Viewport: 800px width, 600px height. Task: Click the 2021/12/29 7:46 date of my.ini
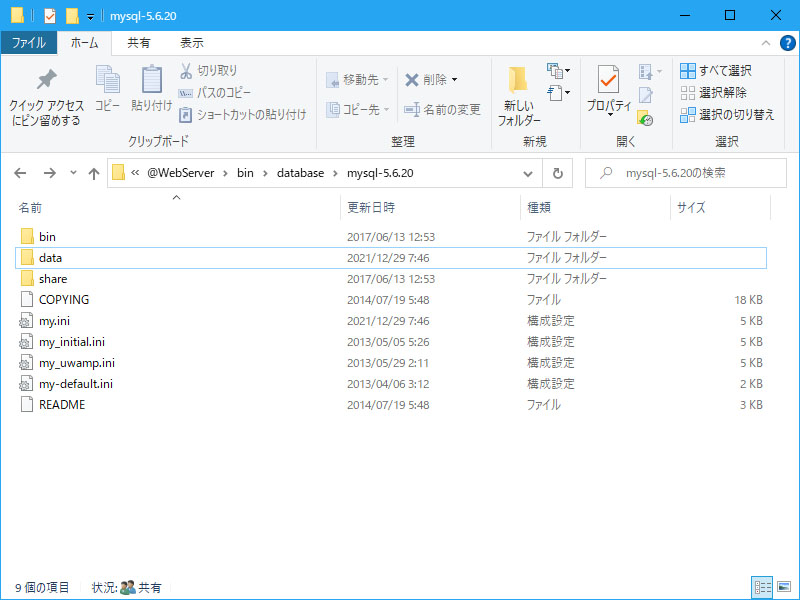tap(388, 321)
